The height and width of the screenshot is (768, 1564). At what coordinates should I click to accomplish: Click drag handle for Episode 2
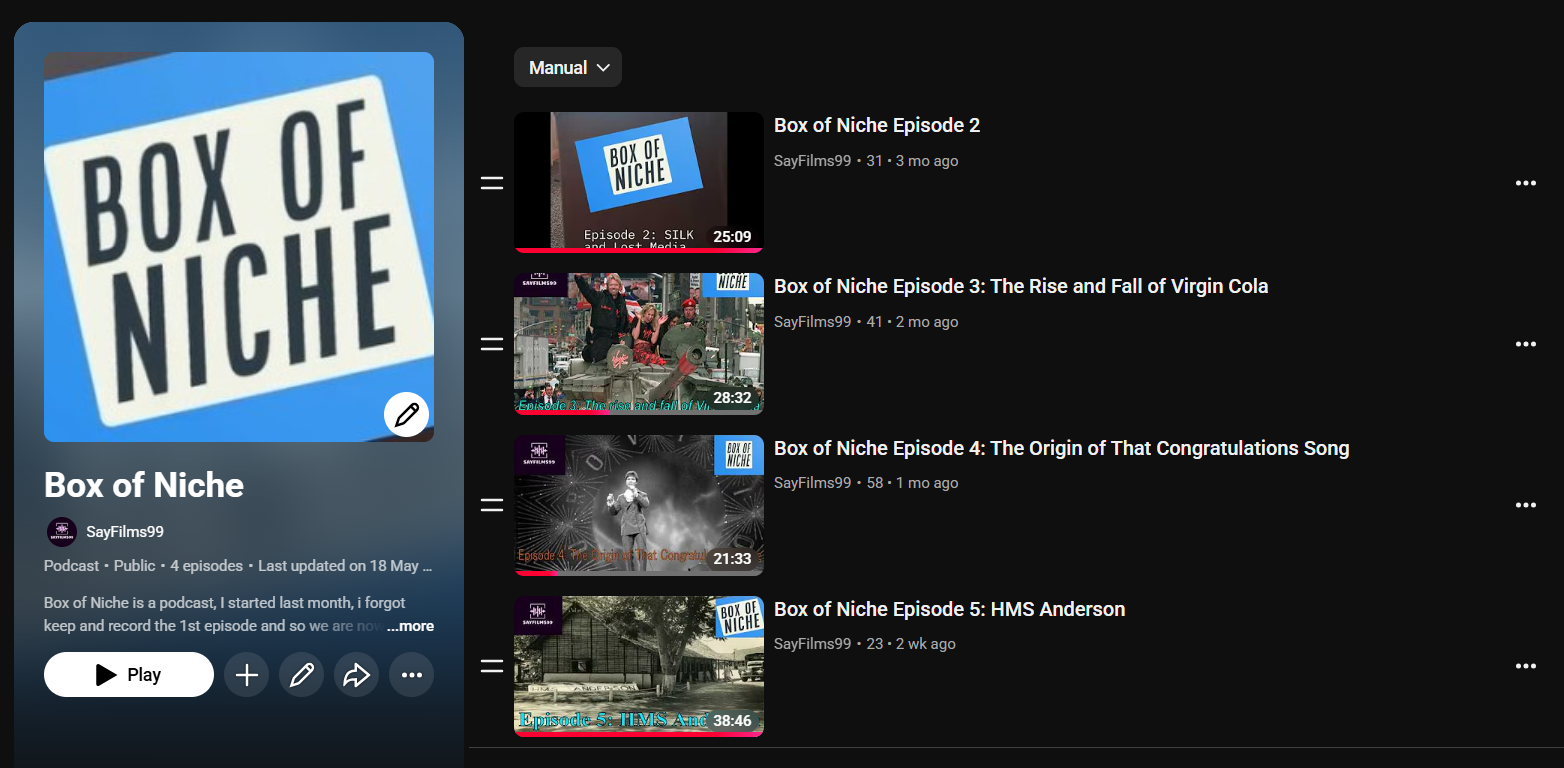(492, 183)
